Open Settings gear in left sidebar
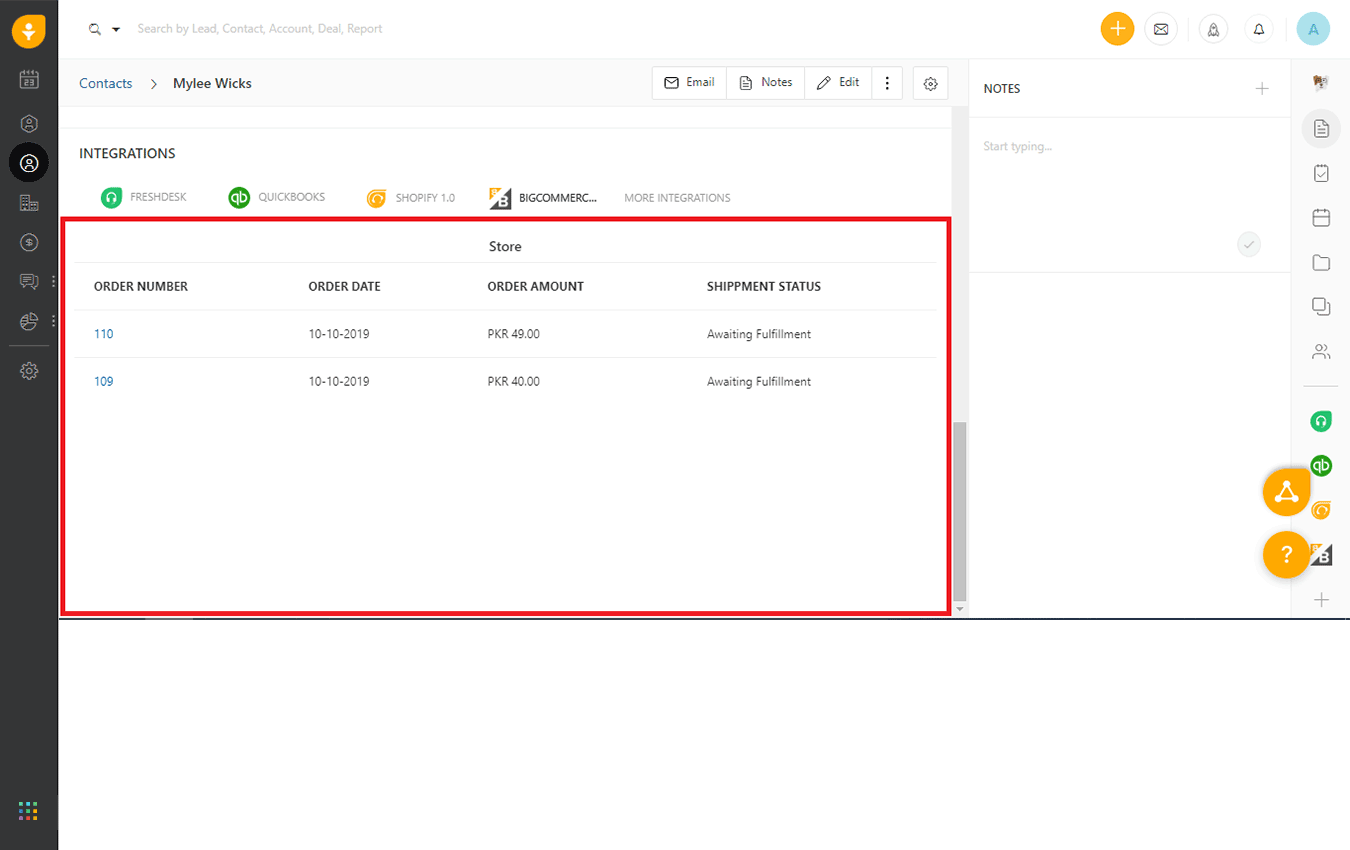Screen dimensions: 1350x850 (x=28, y=371)
